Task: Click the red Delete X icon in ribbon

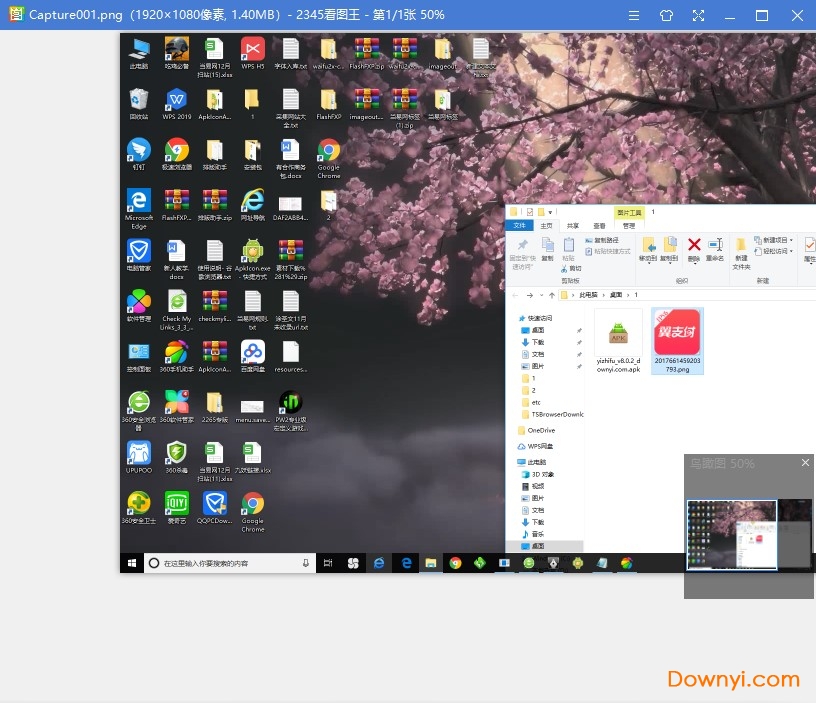Action: pos(694,246)
